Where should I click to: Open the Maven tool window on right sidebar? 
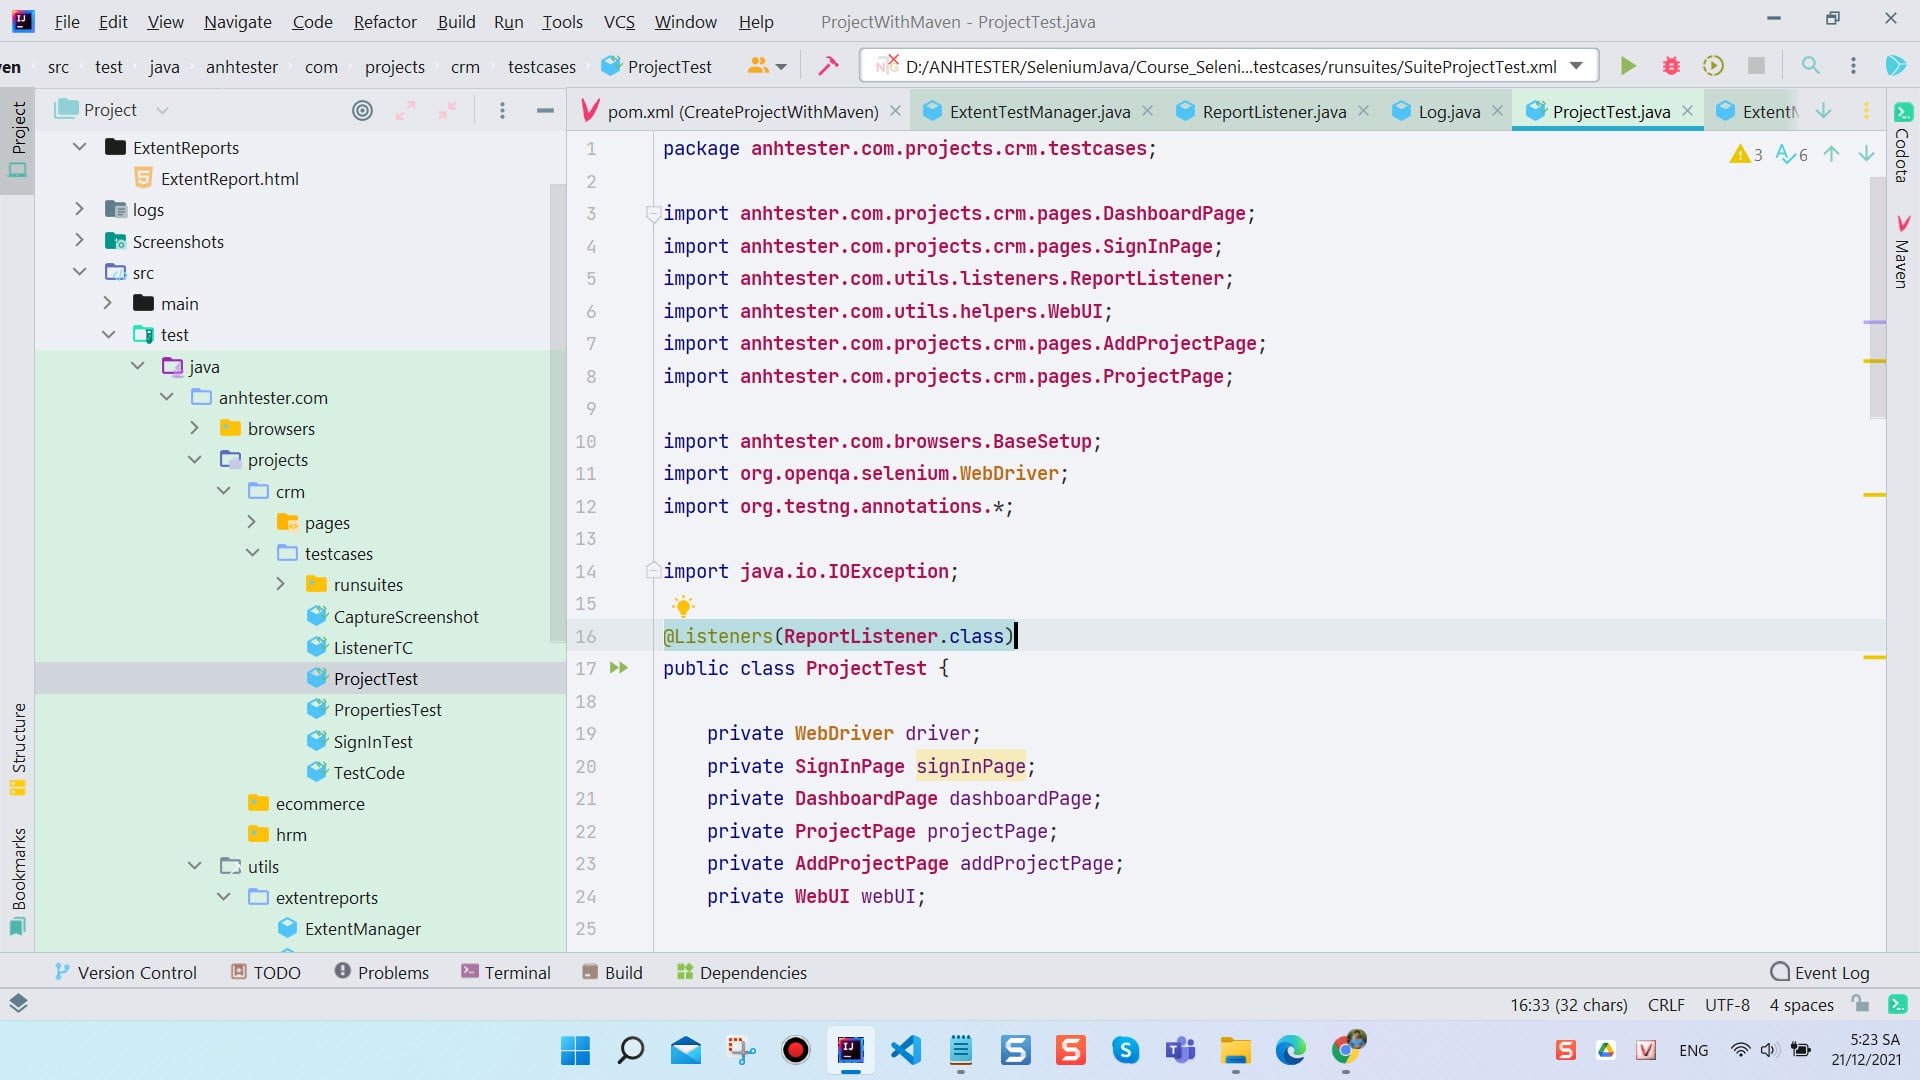click(1902, 253)
